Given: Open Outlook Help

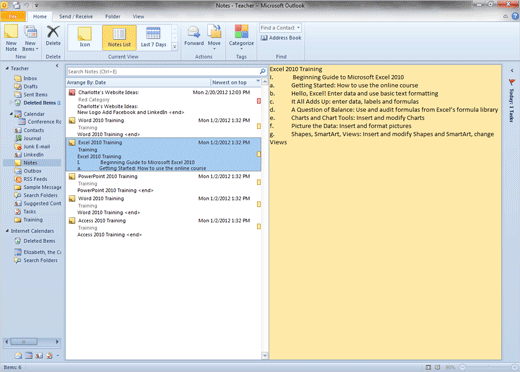Looking at the screenshot, I should pyautogui.click(x=515, y=16).
